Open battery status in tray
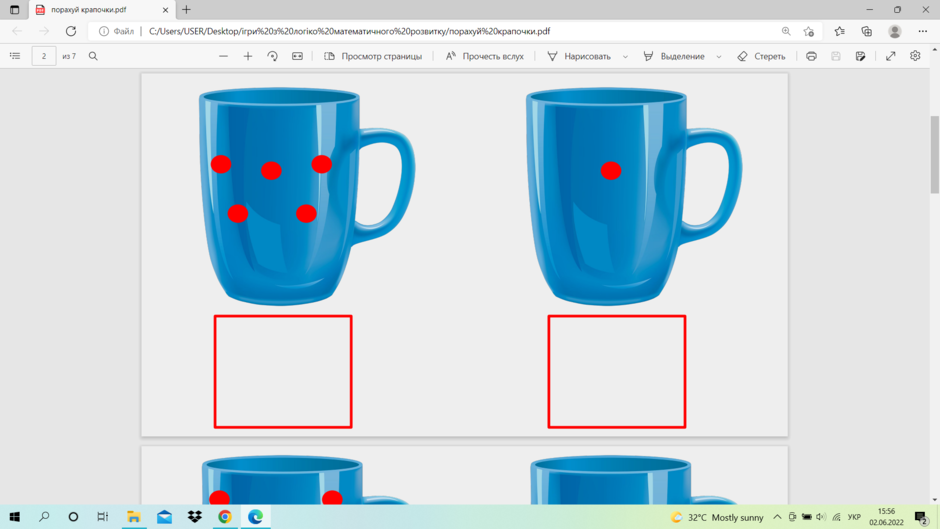This screenshot has height=529, width=940. (x=807, y=517)
